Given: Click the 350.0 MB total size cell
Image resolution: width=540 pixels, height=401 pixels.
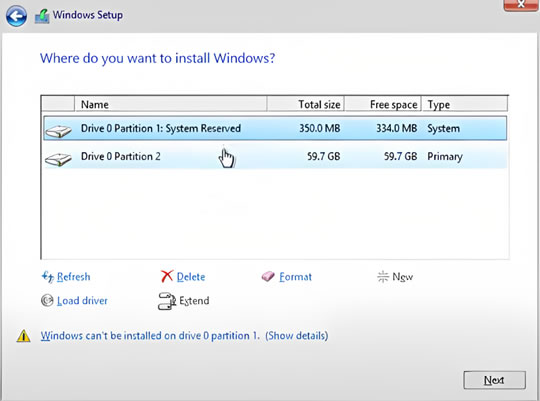Looking at the screenshot, I should (320, 128).
